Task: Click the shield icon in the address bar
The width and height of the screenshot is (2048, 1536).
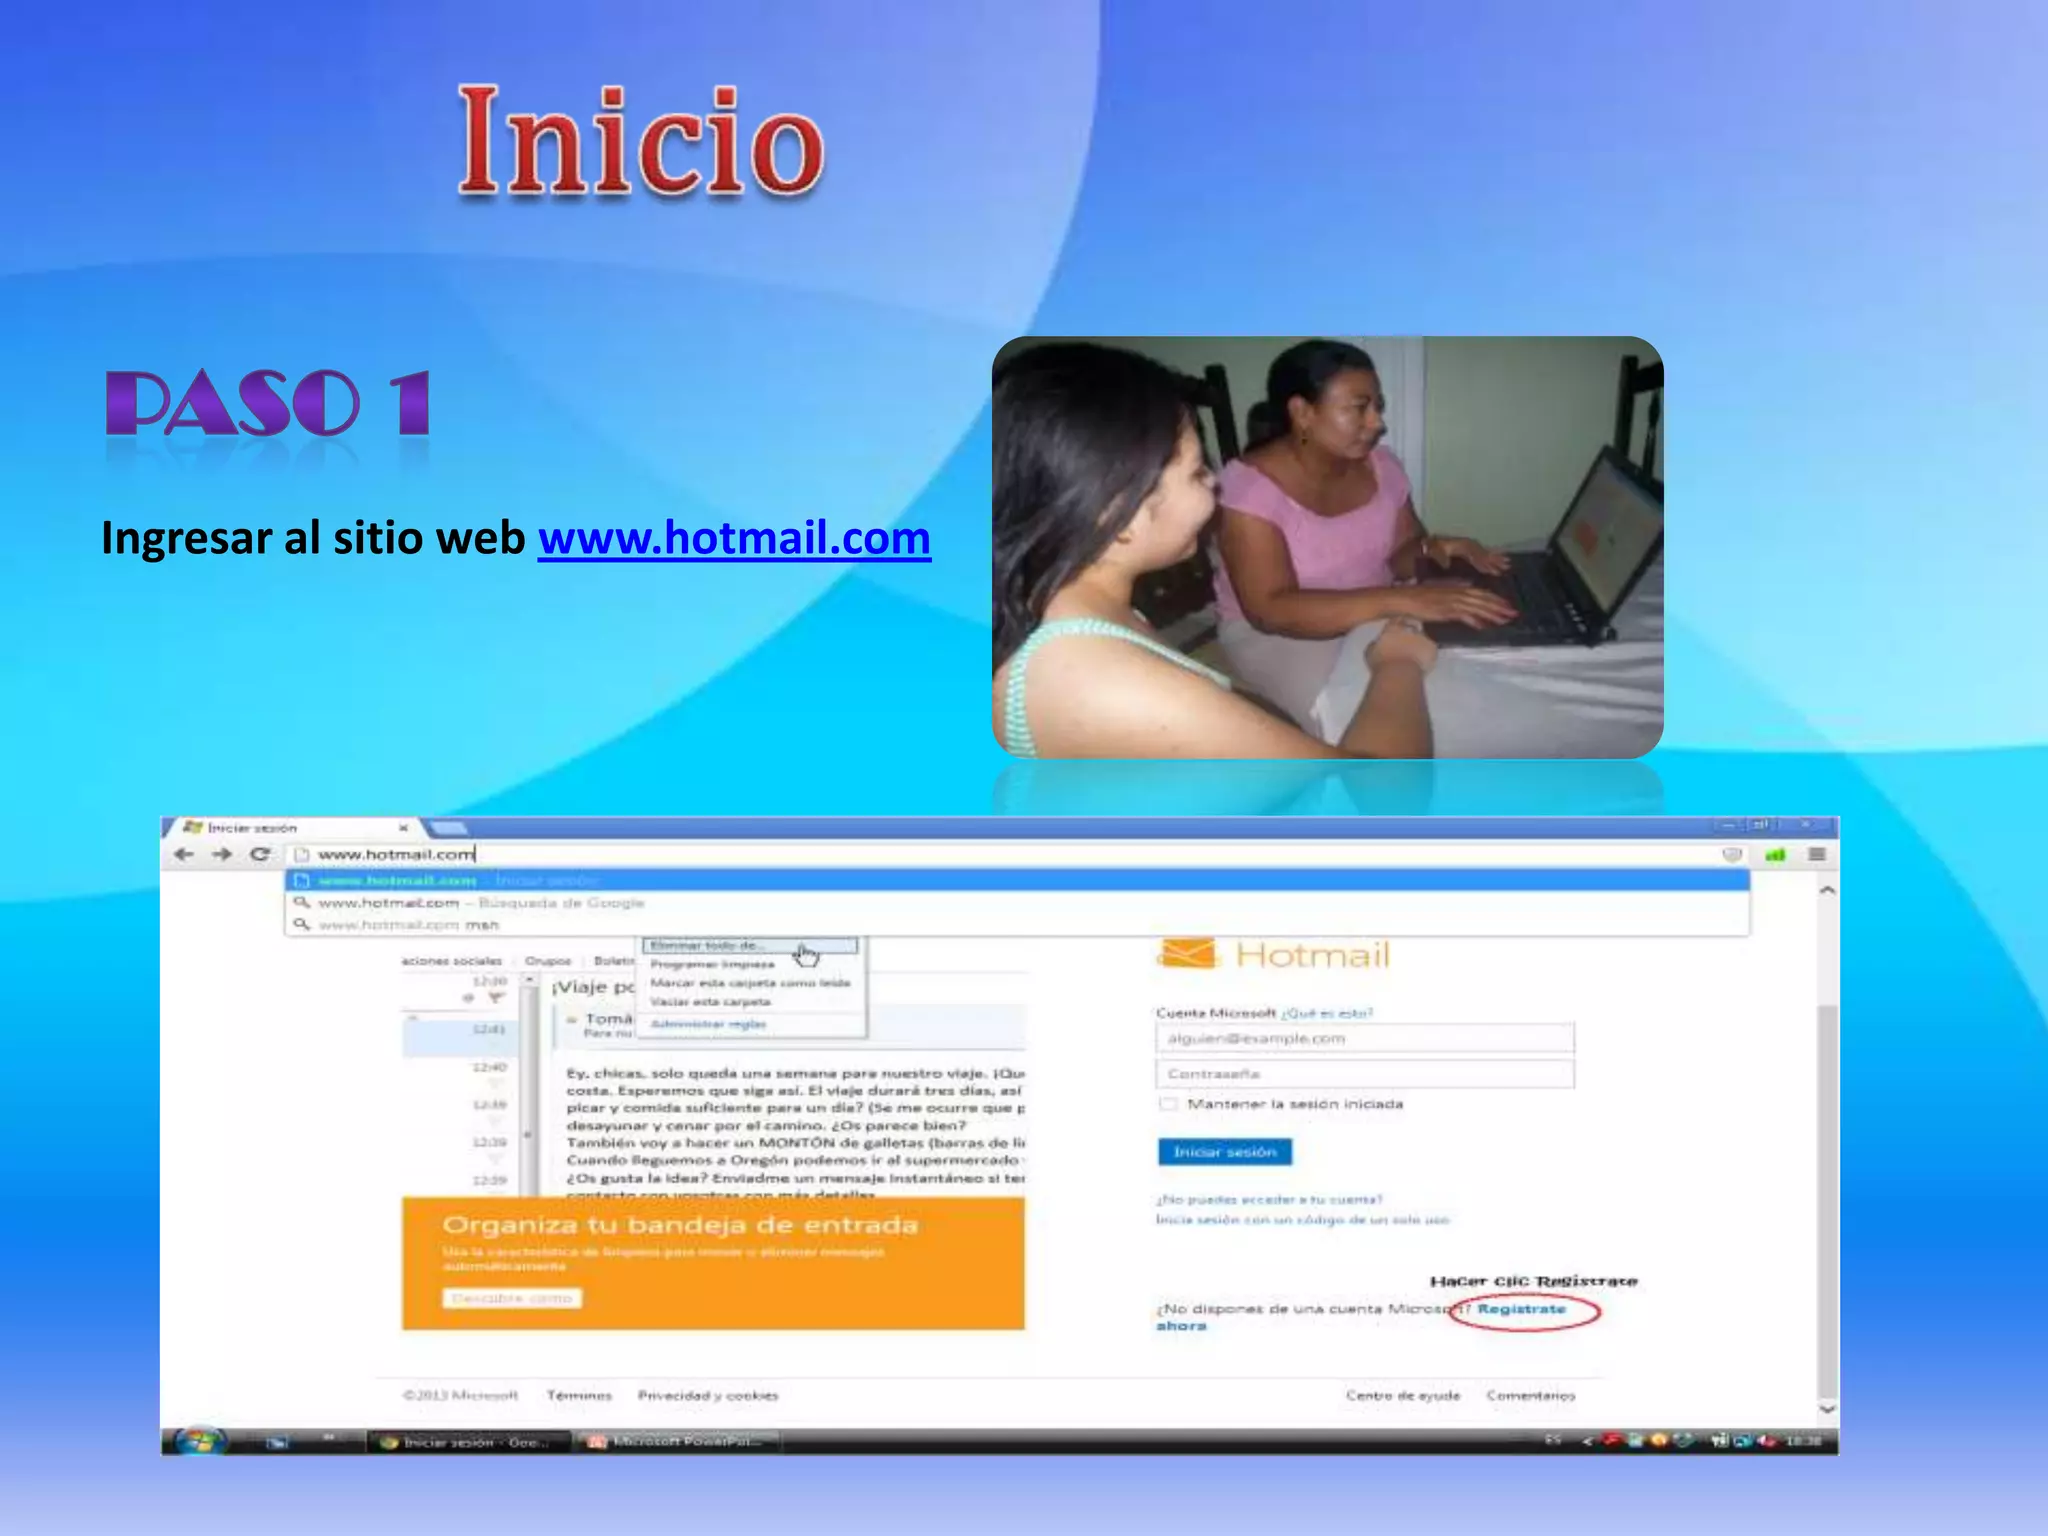Action: click(1732, 854)
